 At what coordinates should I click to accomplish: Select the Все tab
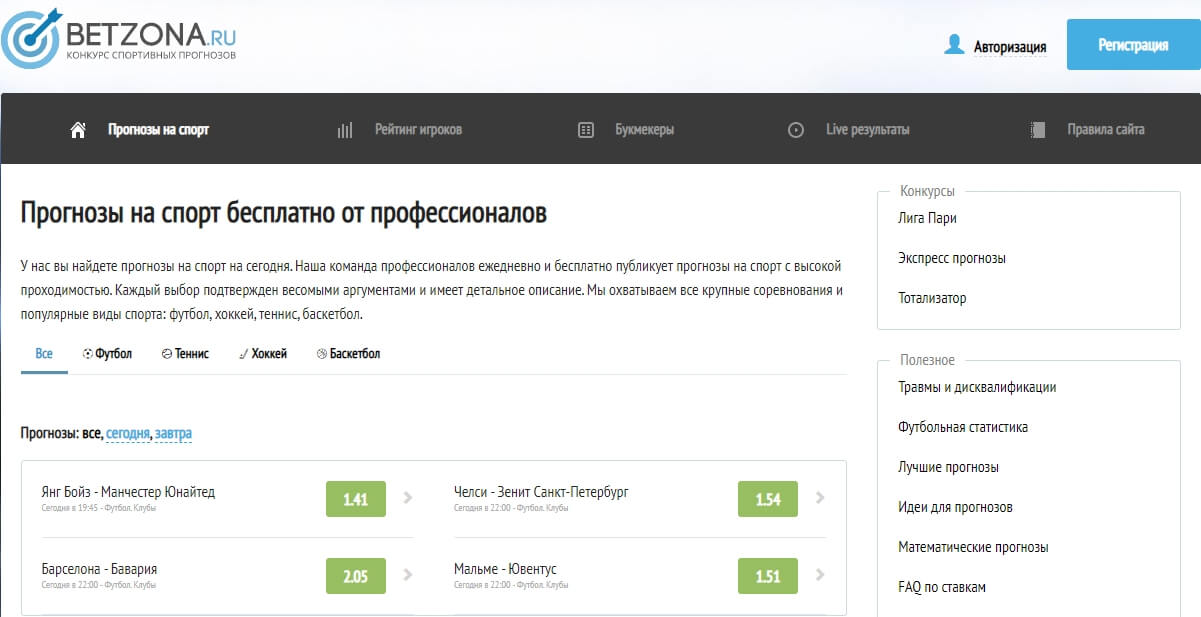44,354
